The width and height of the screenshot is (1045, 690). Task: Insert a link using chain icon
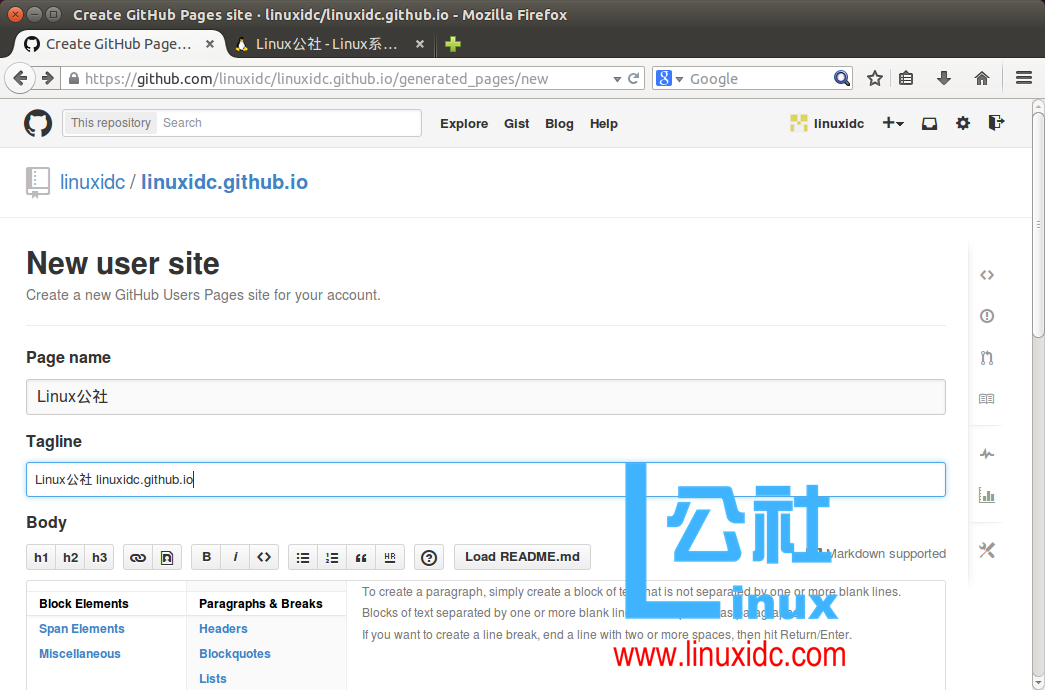pos(138,557)
